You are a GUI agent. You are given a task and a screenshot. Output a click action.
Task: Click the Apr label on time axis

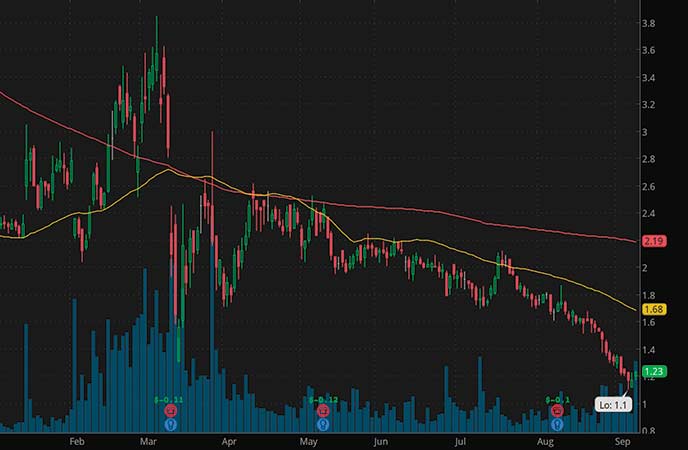tap(228, 439)
